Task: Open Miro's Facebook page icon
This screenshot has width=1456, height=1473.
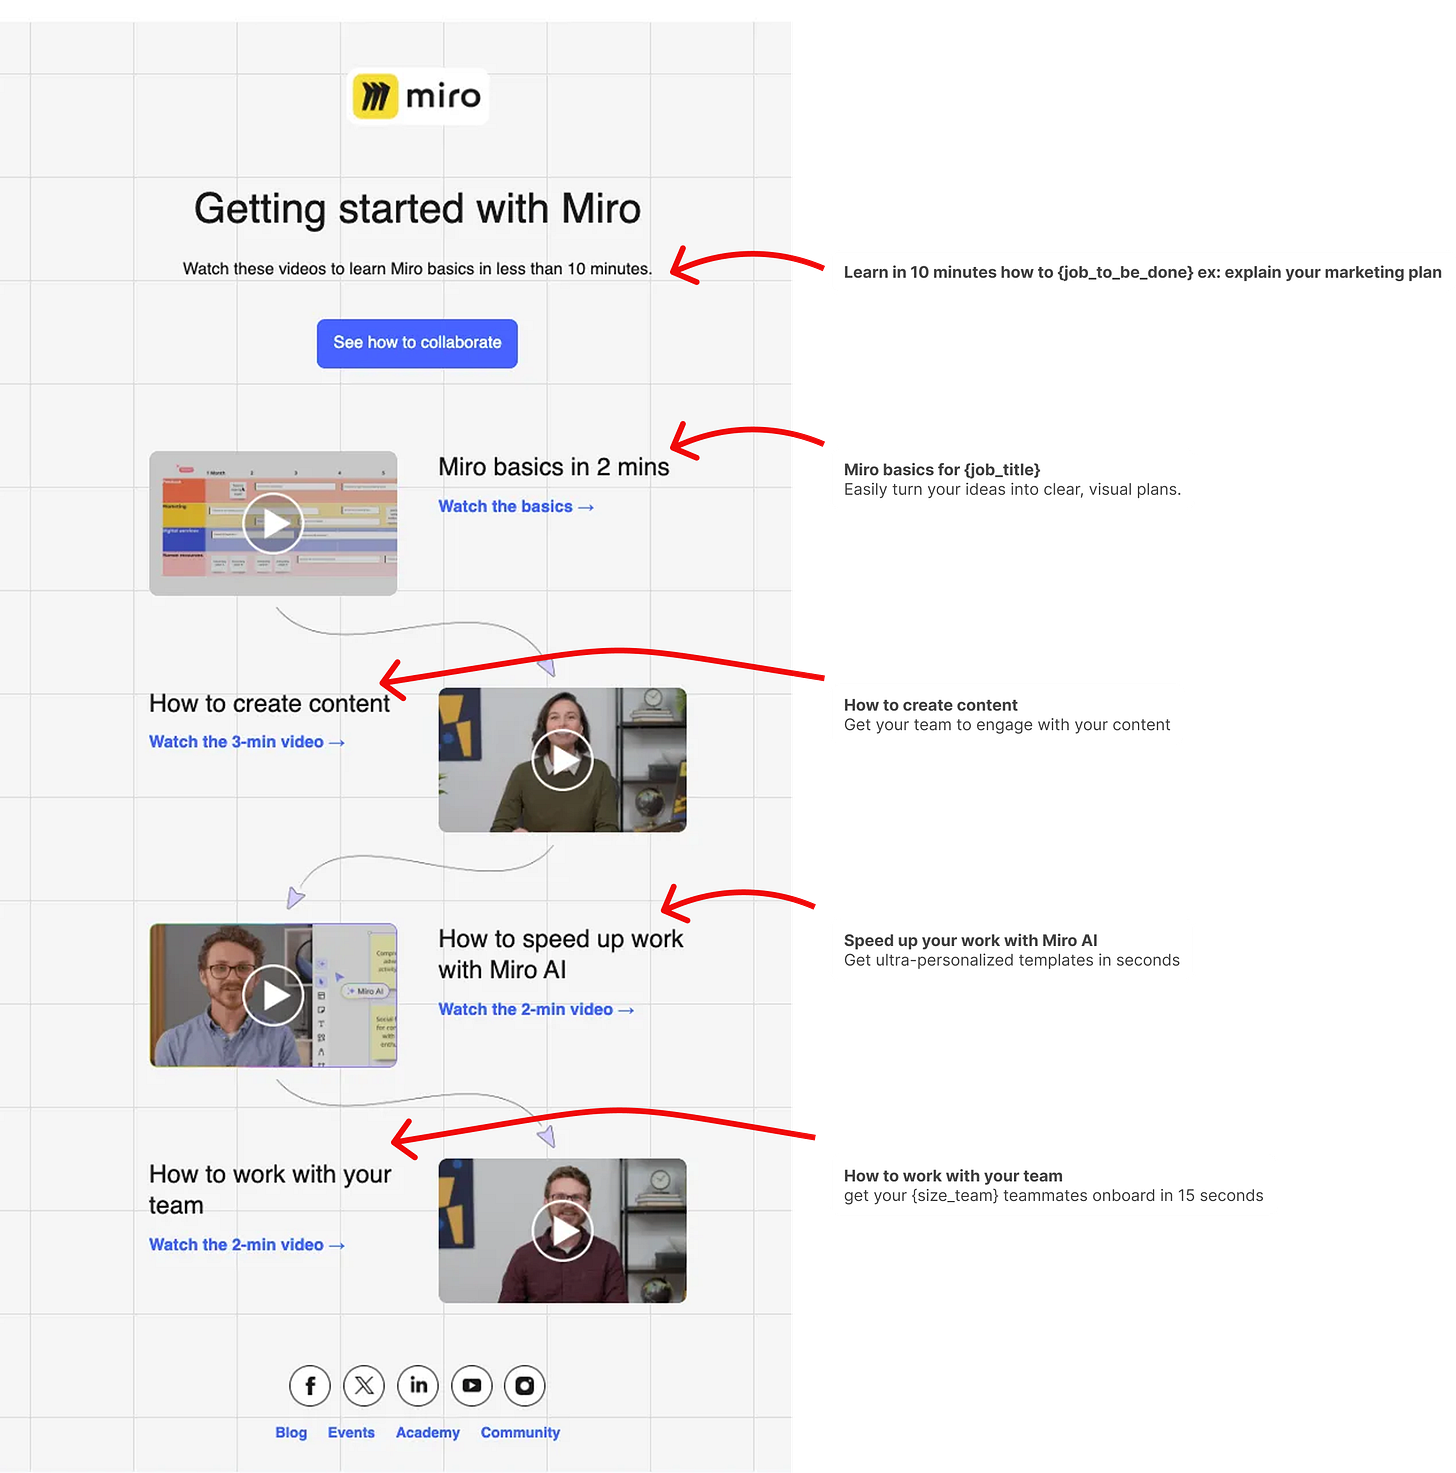Action: (310, 1386)
